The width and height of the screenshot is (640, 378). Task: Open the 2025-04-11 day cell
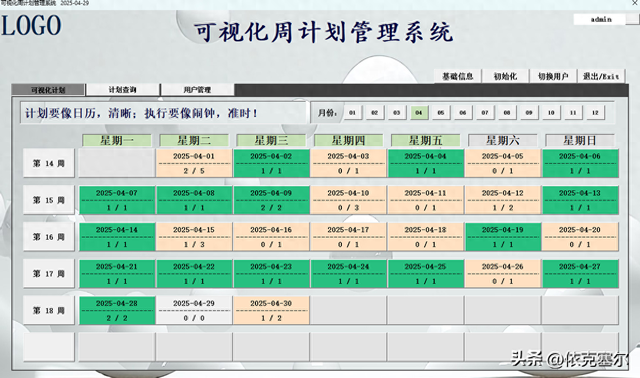(x=425, y=200)
